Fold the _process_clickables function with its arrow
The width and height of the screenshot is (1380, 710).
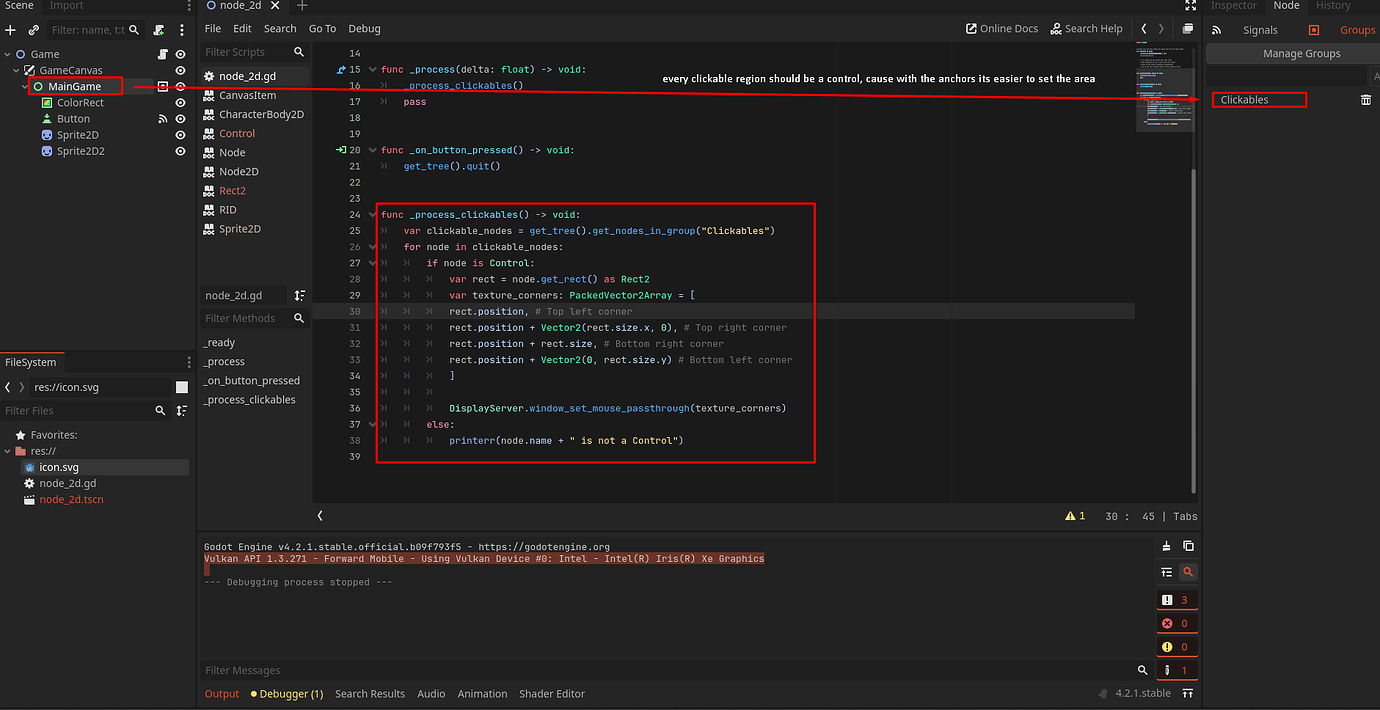point(372,214)
